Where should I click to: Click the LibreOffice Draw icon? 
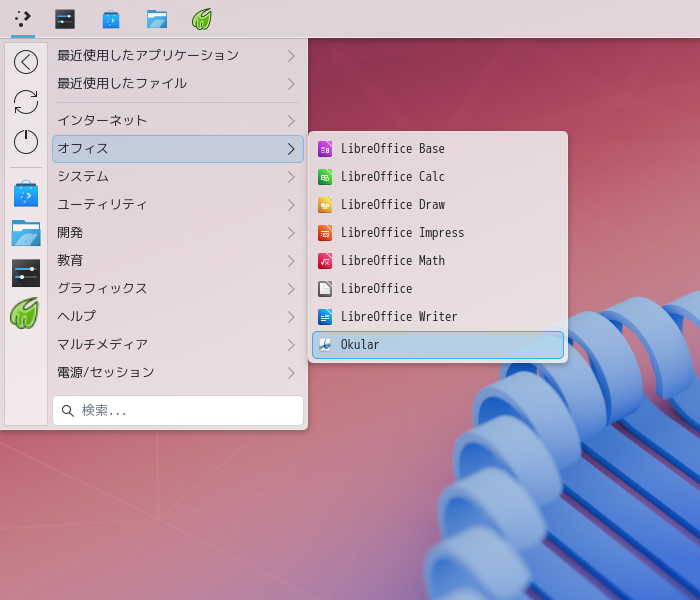tap(325, 205)
